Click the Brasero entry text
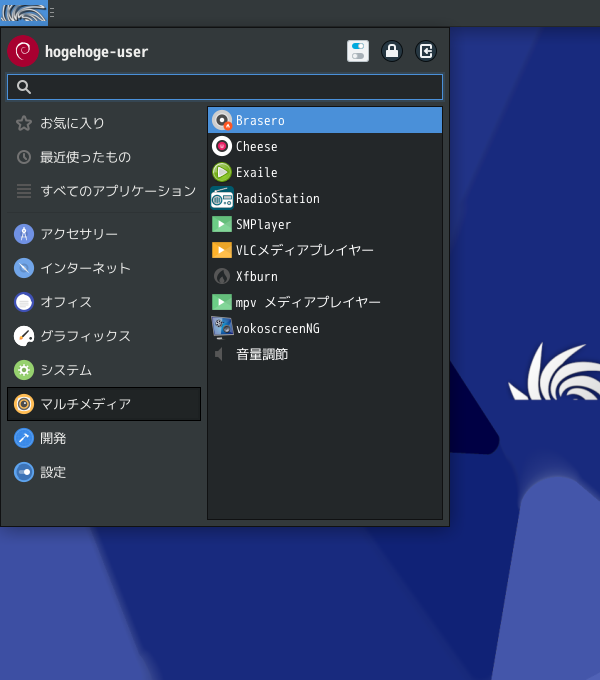600x680 pixels. pyautogui.click(x=260, y=121)
